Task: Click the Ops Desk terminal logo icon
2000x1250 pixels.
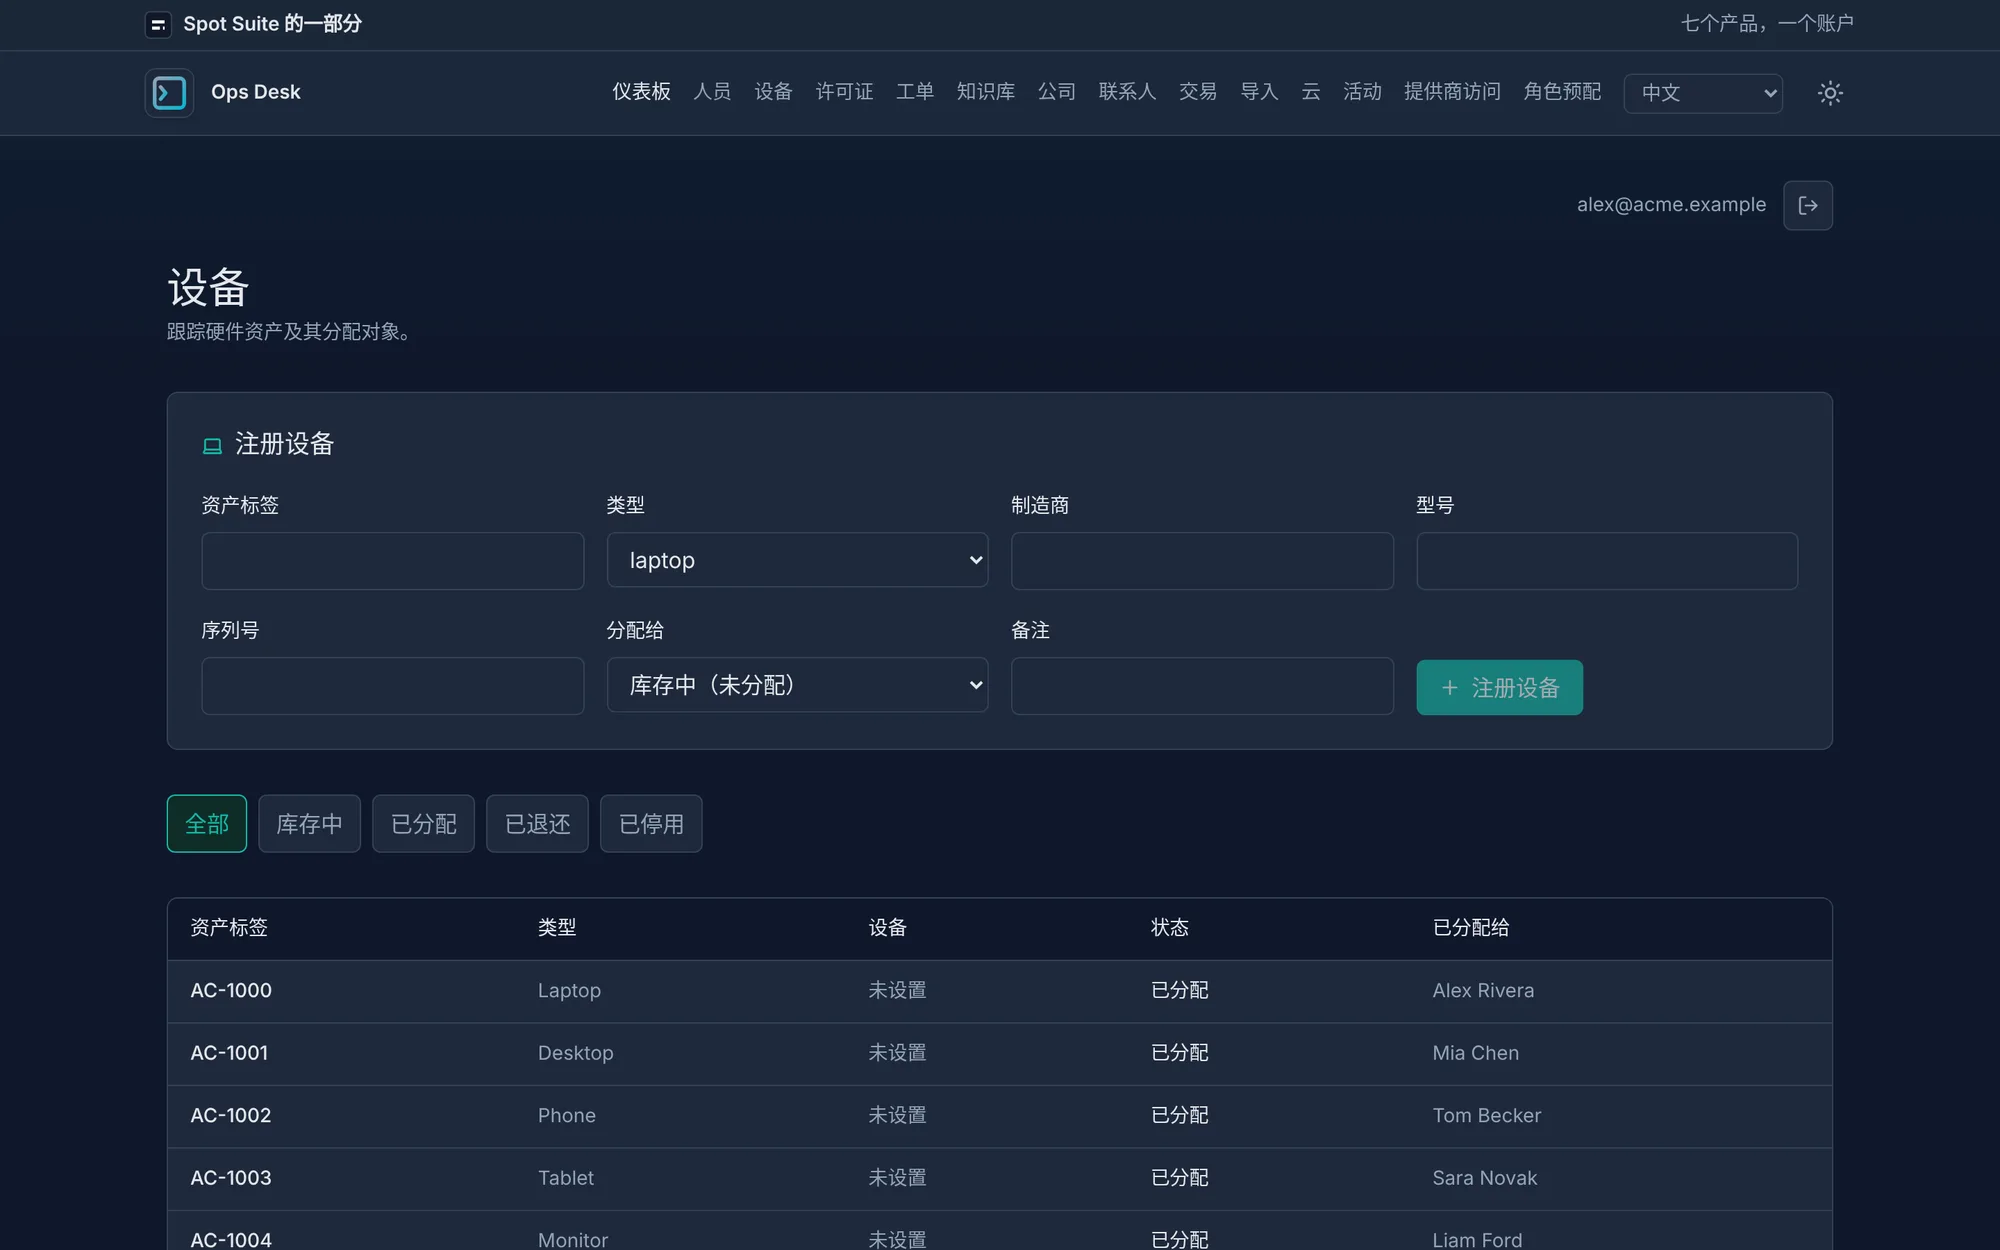Action: click(x=169, y=93)
